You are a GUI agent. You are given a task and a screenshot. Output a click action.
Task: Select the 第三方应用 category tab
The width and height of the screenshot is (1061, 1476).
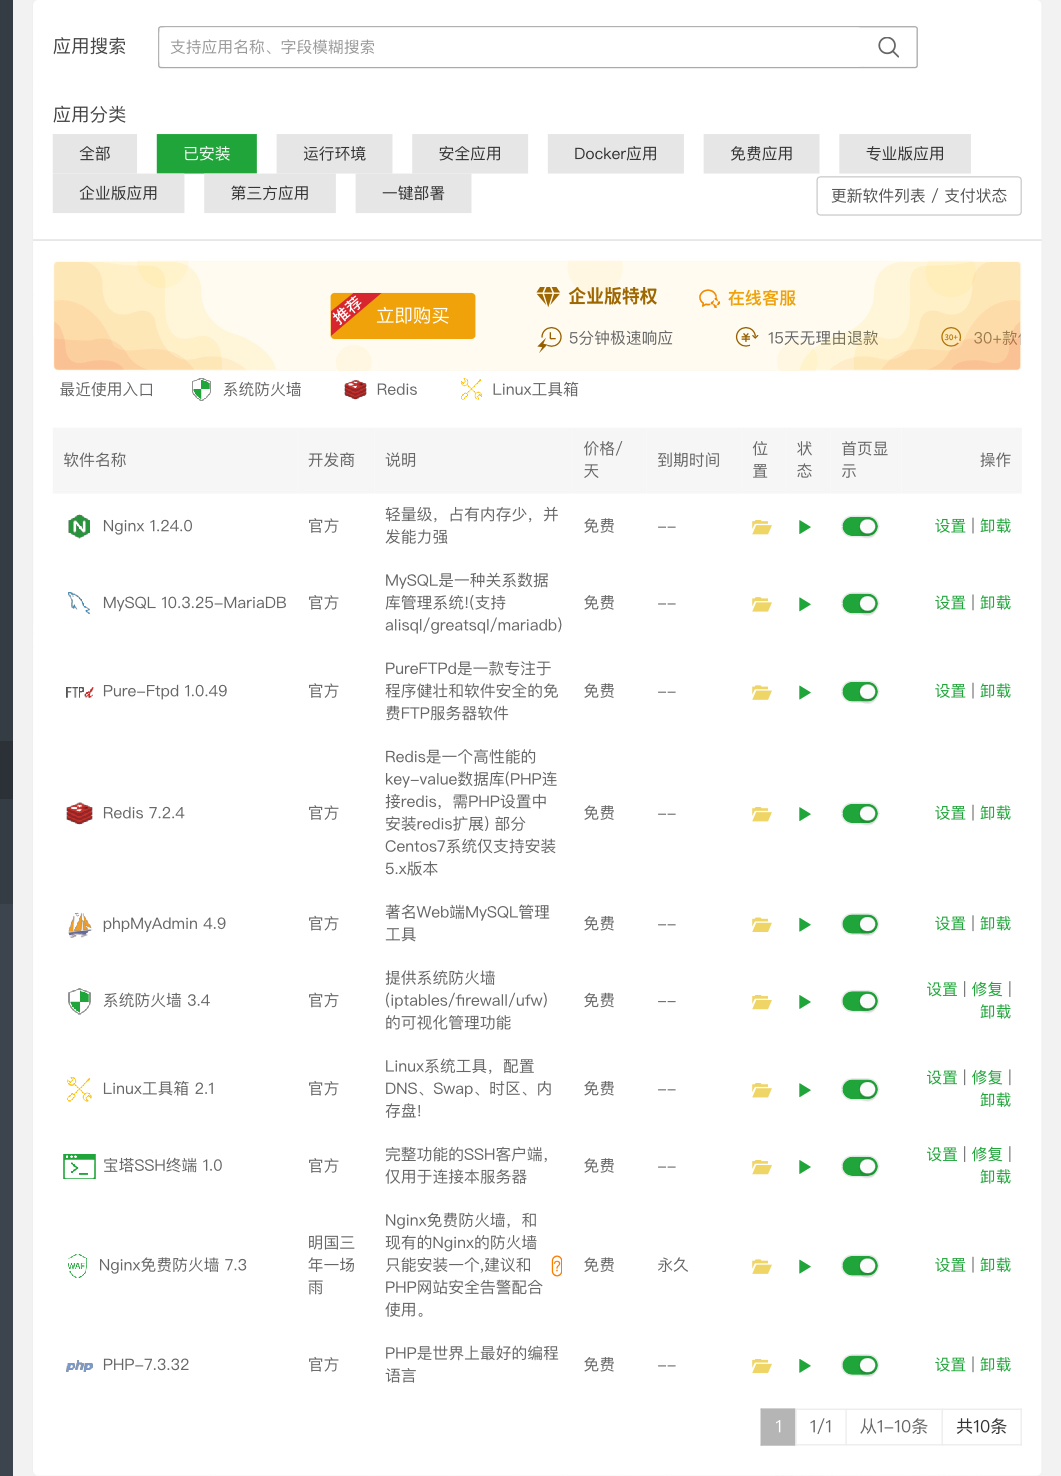[270, 193]
